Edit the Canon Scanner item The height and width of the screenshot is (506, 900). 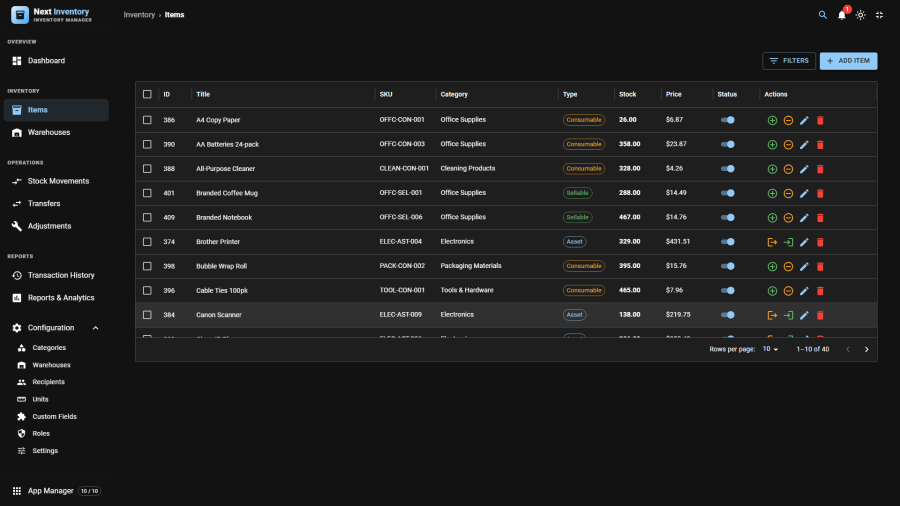coord(804,316)
